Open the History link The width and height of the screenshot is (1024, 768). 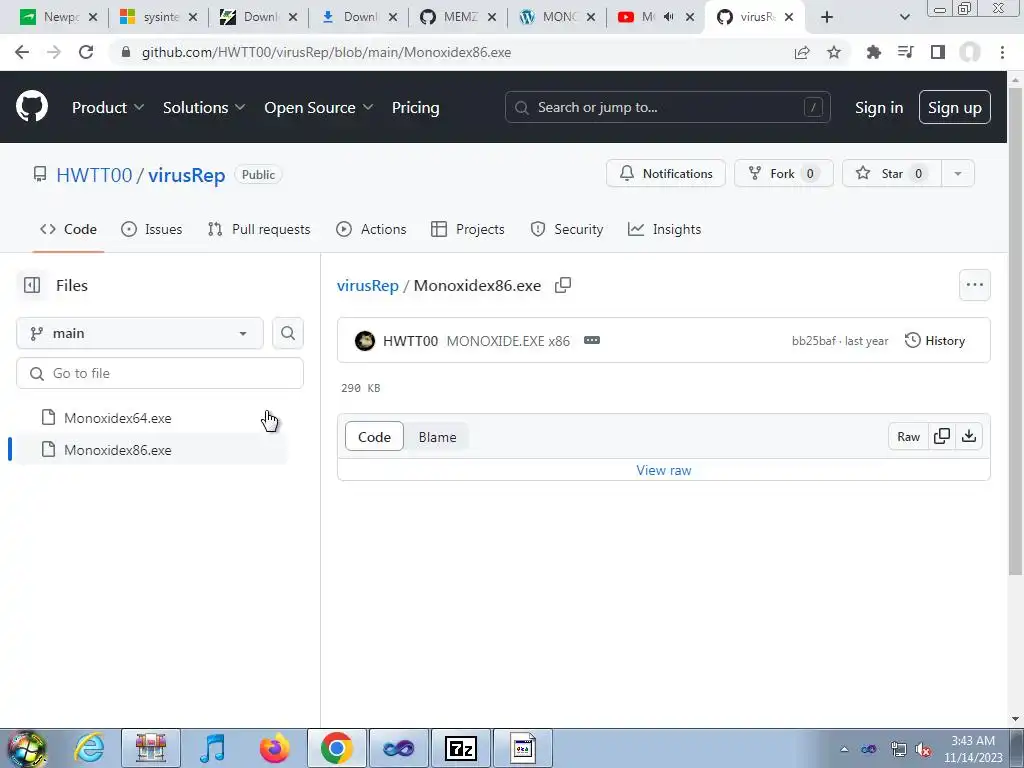935,341
